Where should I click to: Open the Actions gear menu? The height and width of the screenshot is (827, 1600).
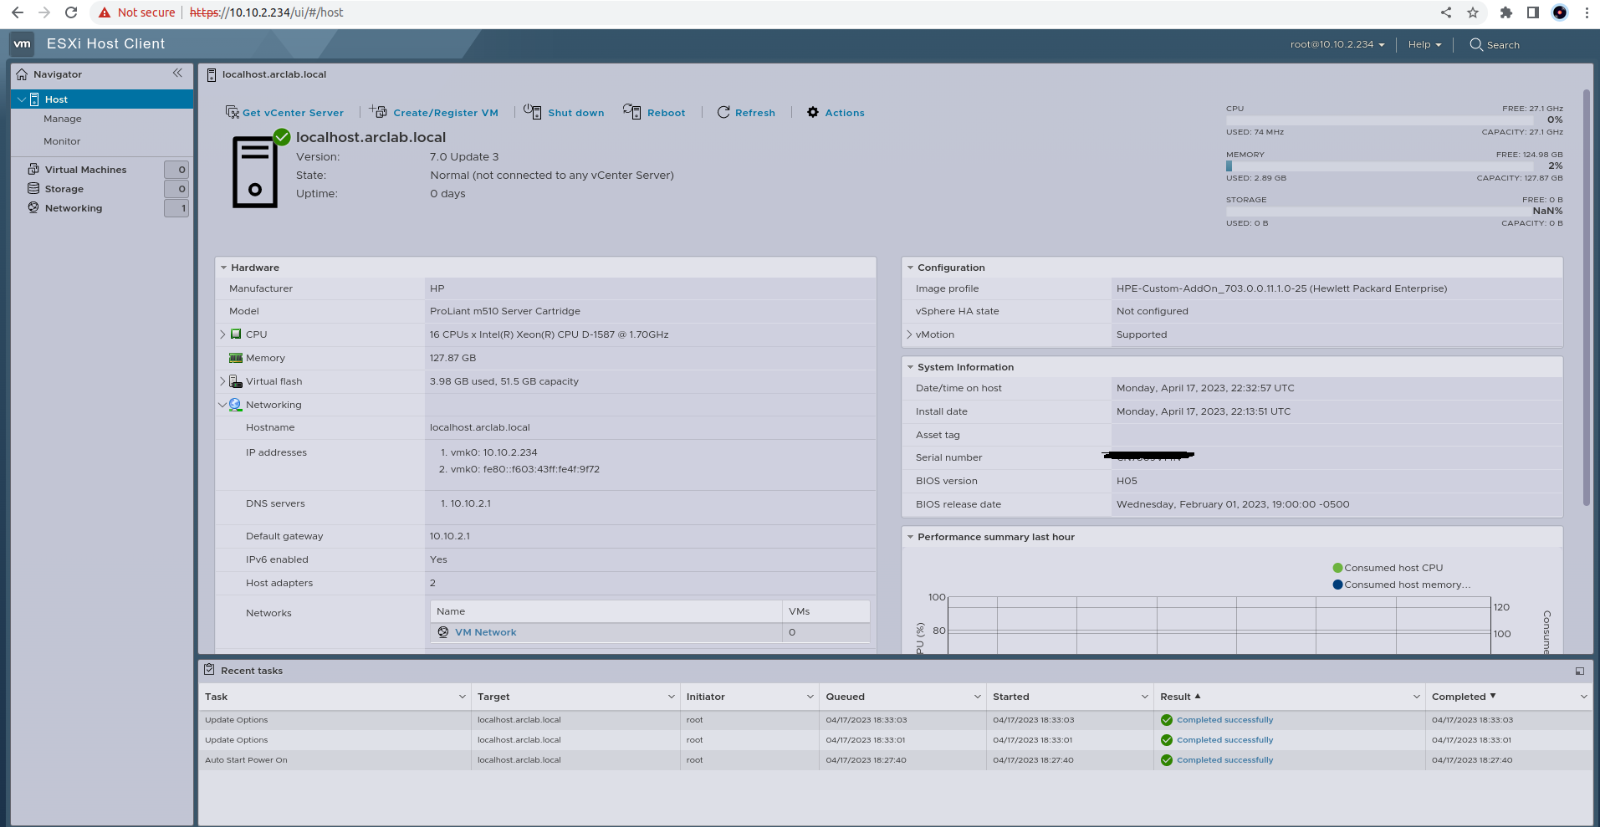pos(835,113)
